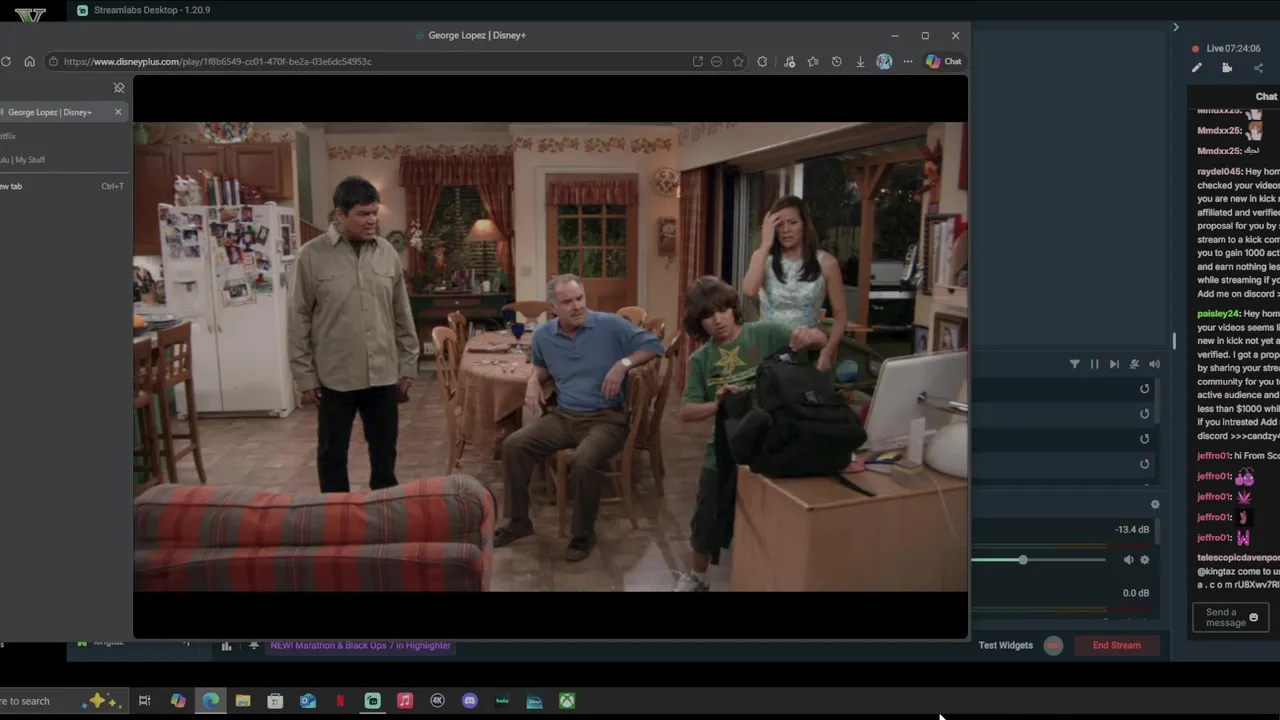Screen dimensions: 1280x720
Task: Open Task View from the taskbar
Action: [145, 701]
